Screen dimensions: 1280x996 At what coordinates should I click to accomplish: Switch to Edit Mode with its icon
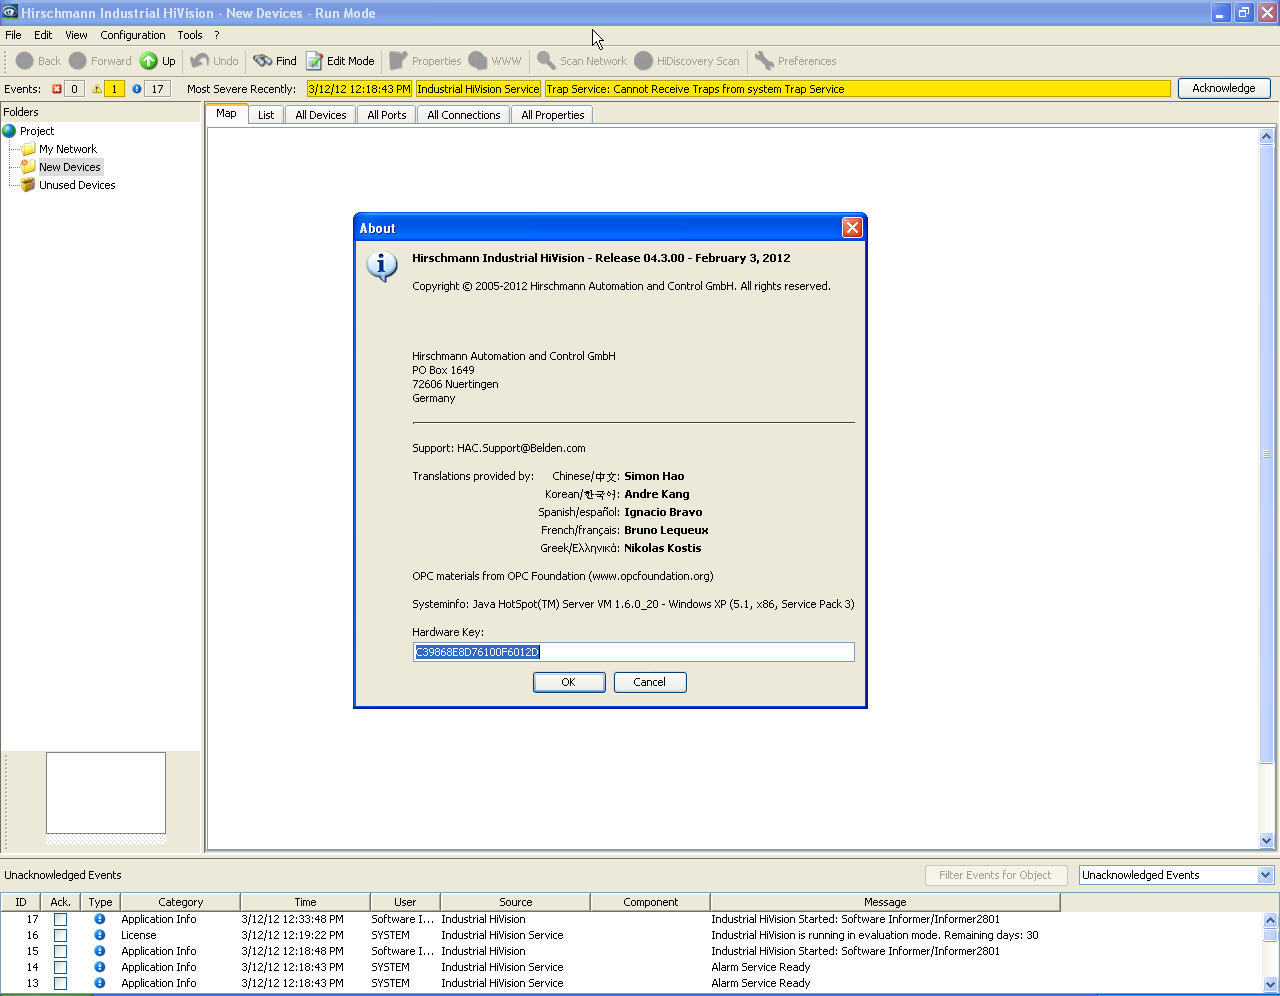coord(314,61)
